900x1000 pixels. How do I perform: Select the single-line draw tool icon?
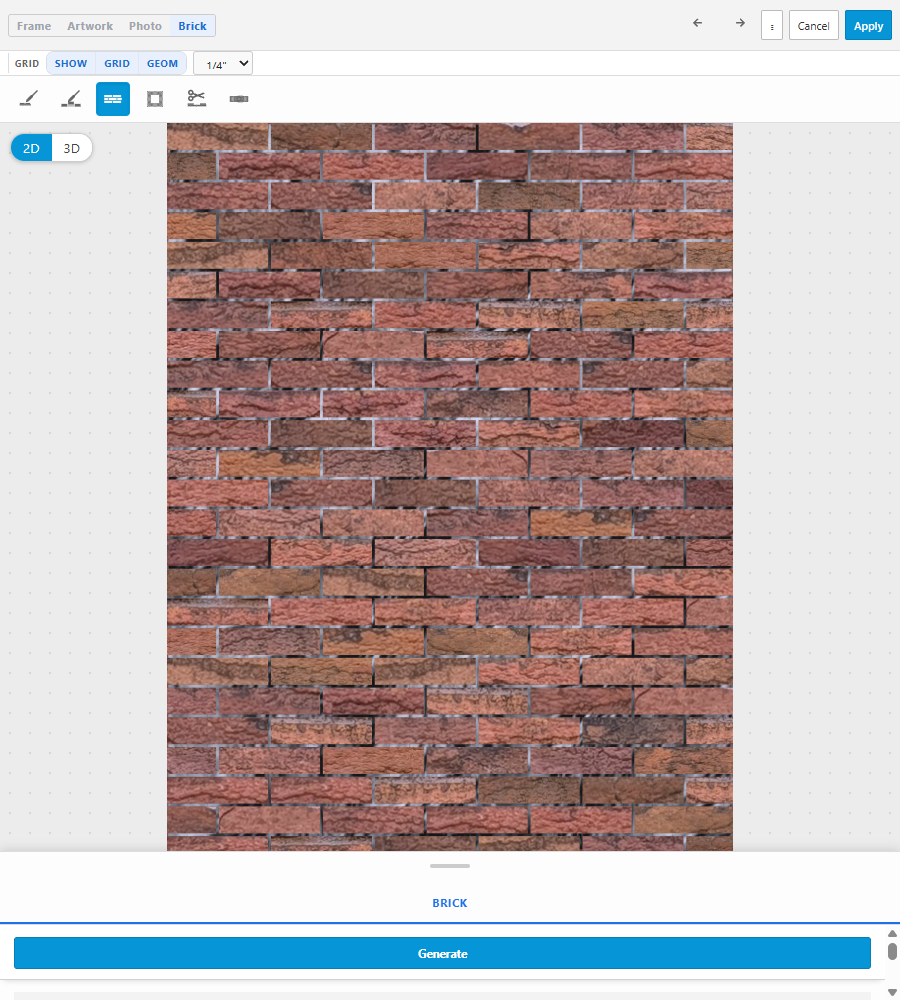(29, 99)
